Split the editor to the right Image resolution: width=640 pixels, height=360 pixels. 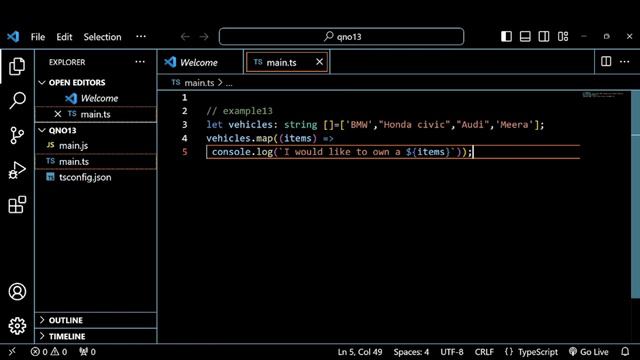[x=606, y=61]
